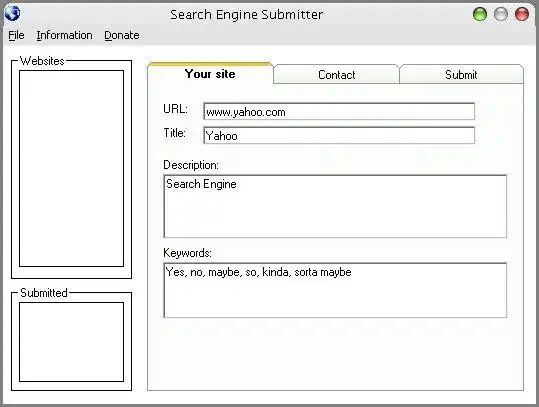Click the Keywords label
This screenshot has width=539, height=407.
coord(187,253)
